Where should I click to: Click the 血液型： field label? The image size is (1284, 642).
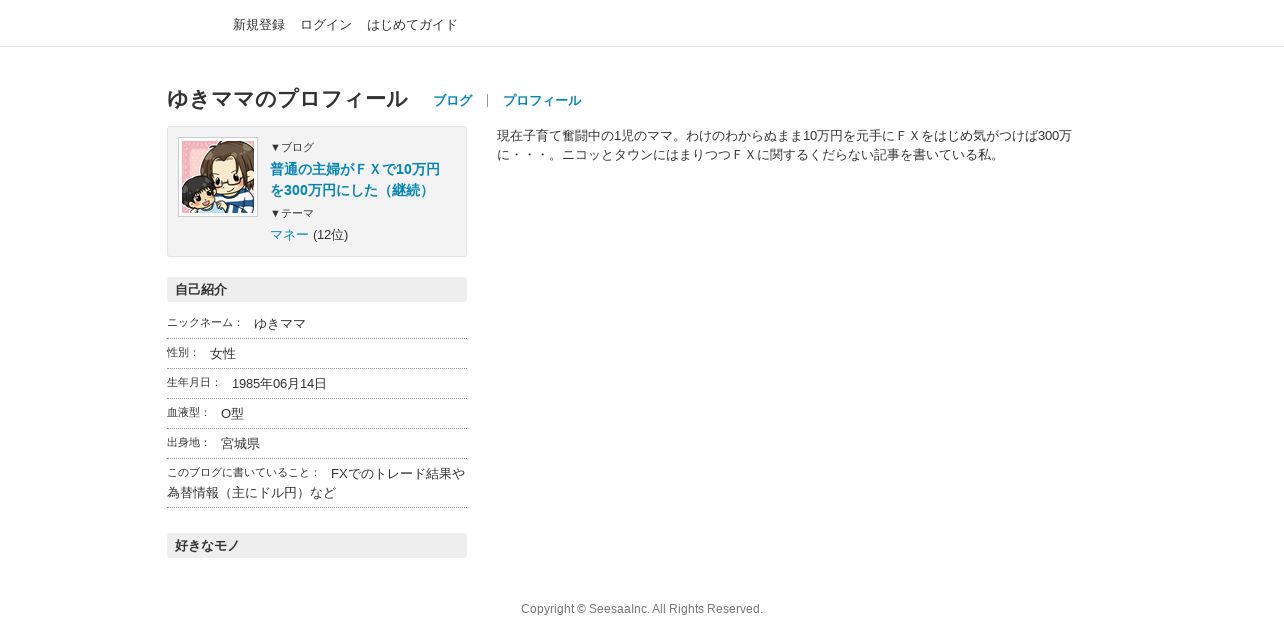click(189, 413)
